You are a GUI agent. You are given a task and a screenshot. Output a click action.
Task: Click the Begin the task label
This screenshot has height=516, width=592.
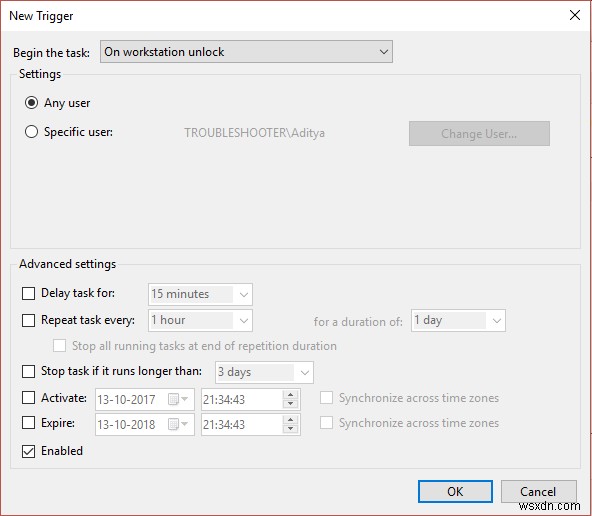pos(51,52)
